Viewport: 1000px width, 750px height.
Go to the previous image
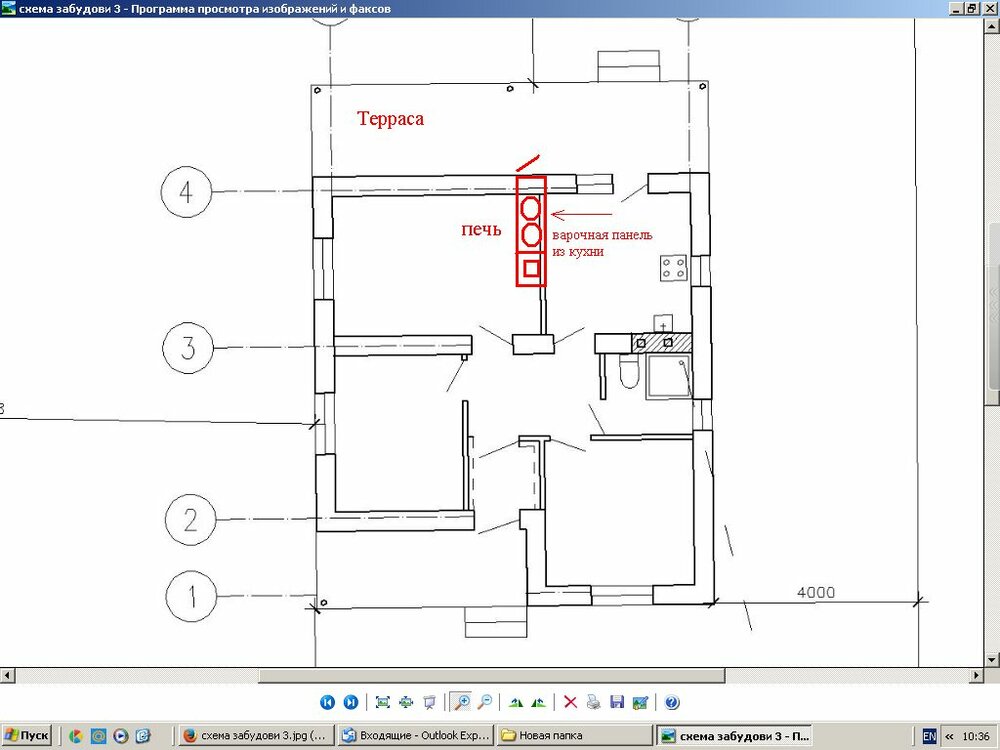point(327,702)
